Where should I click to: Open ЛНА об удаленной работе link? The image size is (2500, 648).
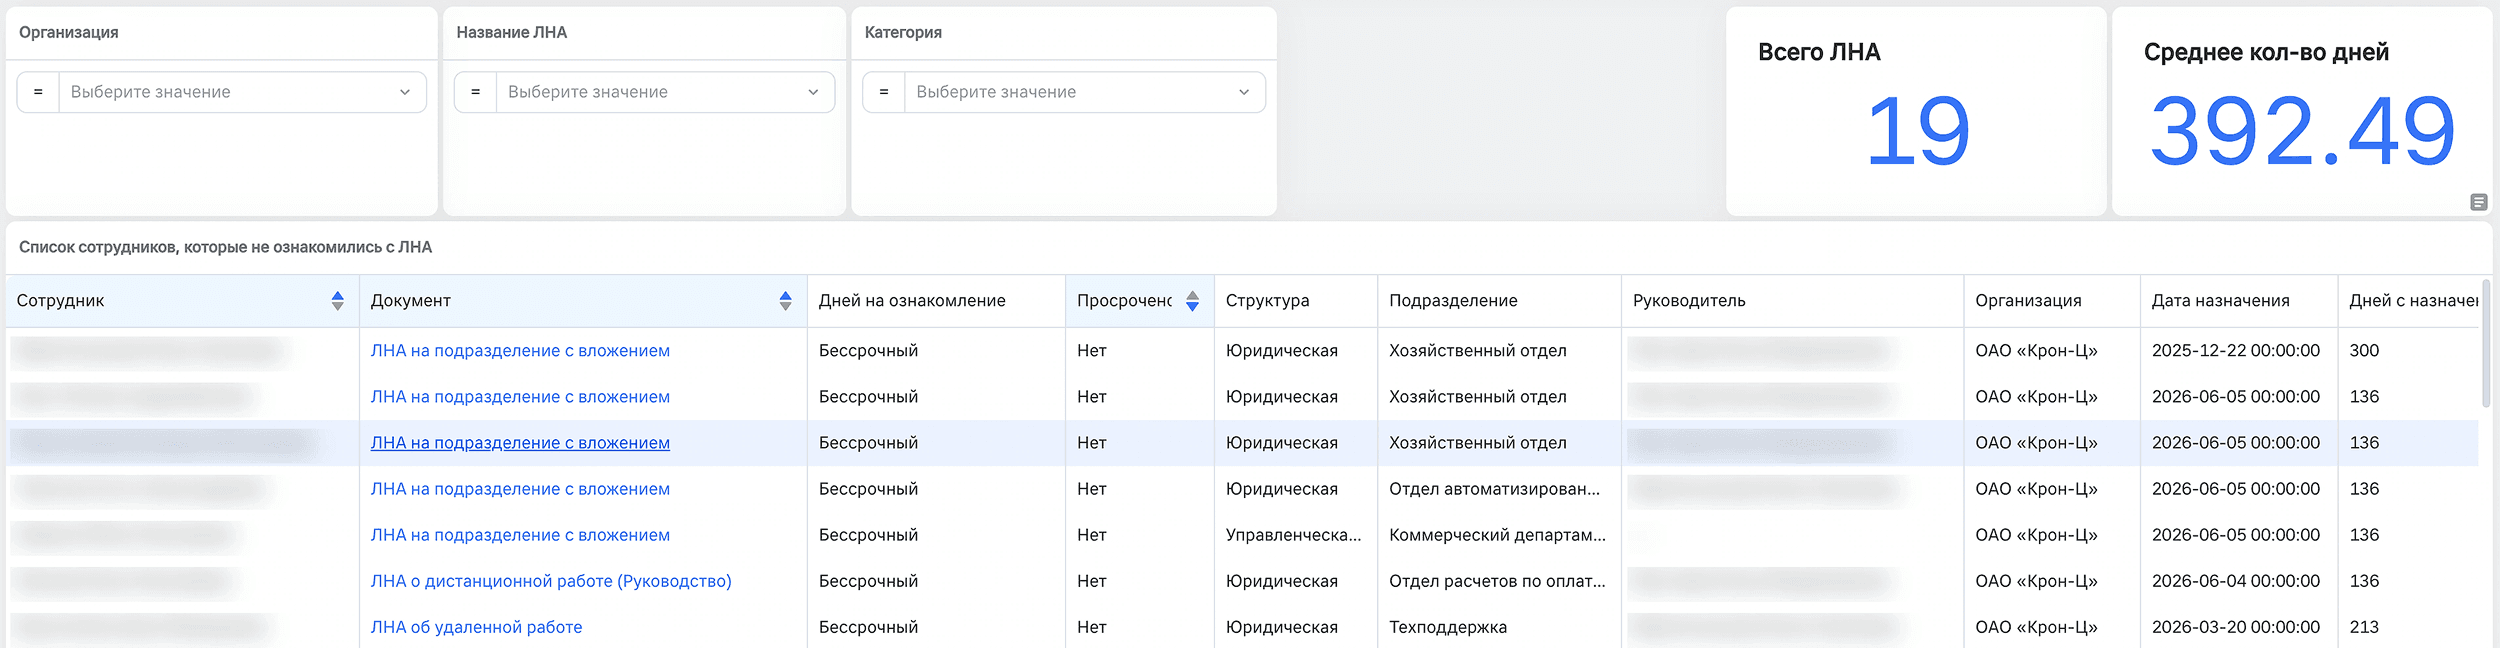[476, 627]
